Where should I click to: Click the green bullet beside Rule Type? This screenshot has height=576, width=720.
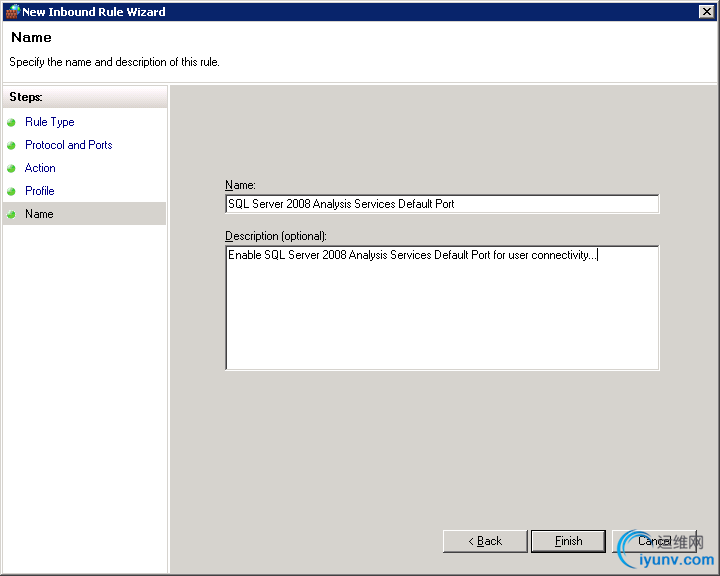[11, 122]
